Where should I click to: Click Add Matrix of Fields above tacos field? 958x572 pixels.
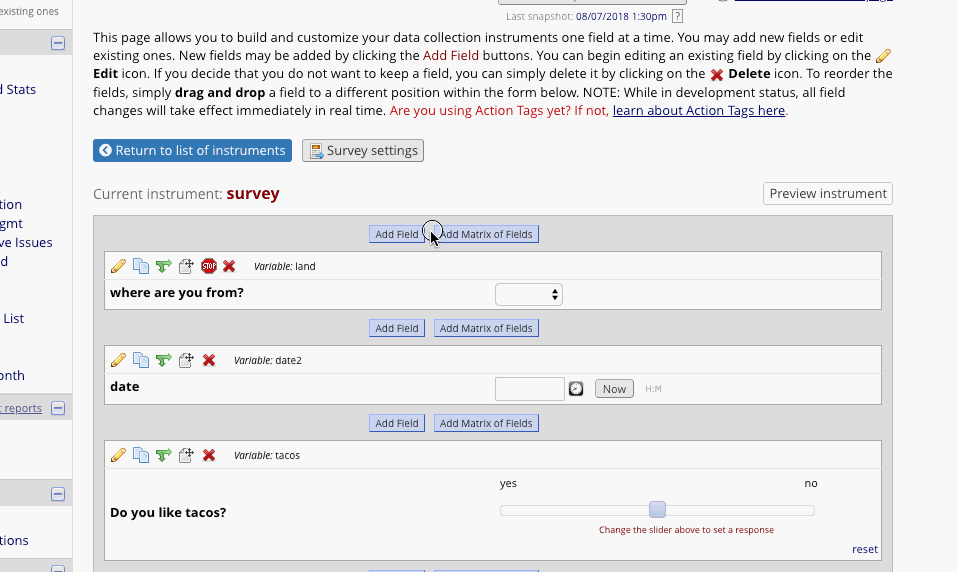[486, 423]
